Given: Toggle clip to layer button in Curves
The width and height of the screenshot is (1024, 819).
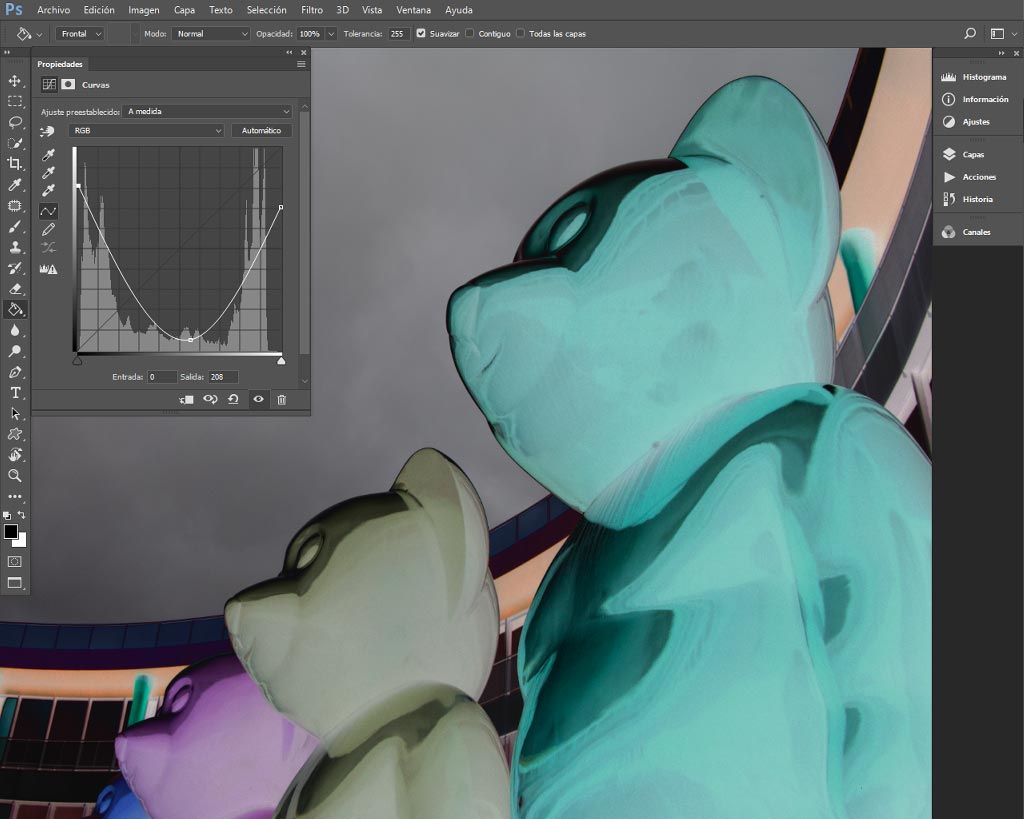Looking at the screenshot, I should [186, 400].
